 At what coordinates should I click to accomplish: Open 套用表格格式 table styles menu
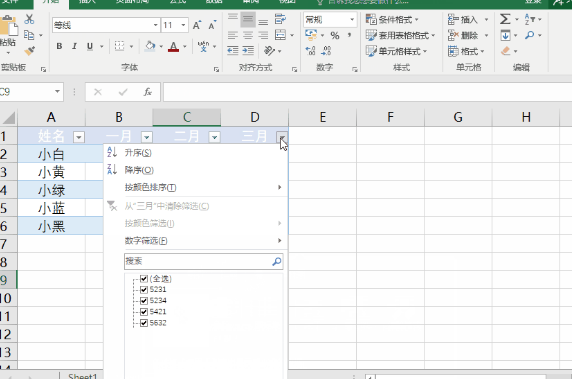tap(401, 35)
